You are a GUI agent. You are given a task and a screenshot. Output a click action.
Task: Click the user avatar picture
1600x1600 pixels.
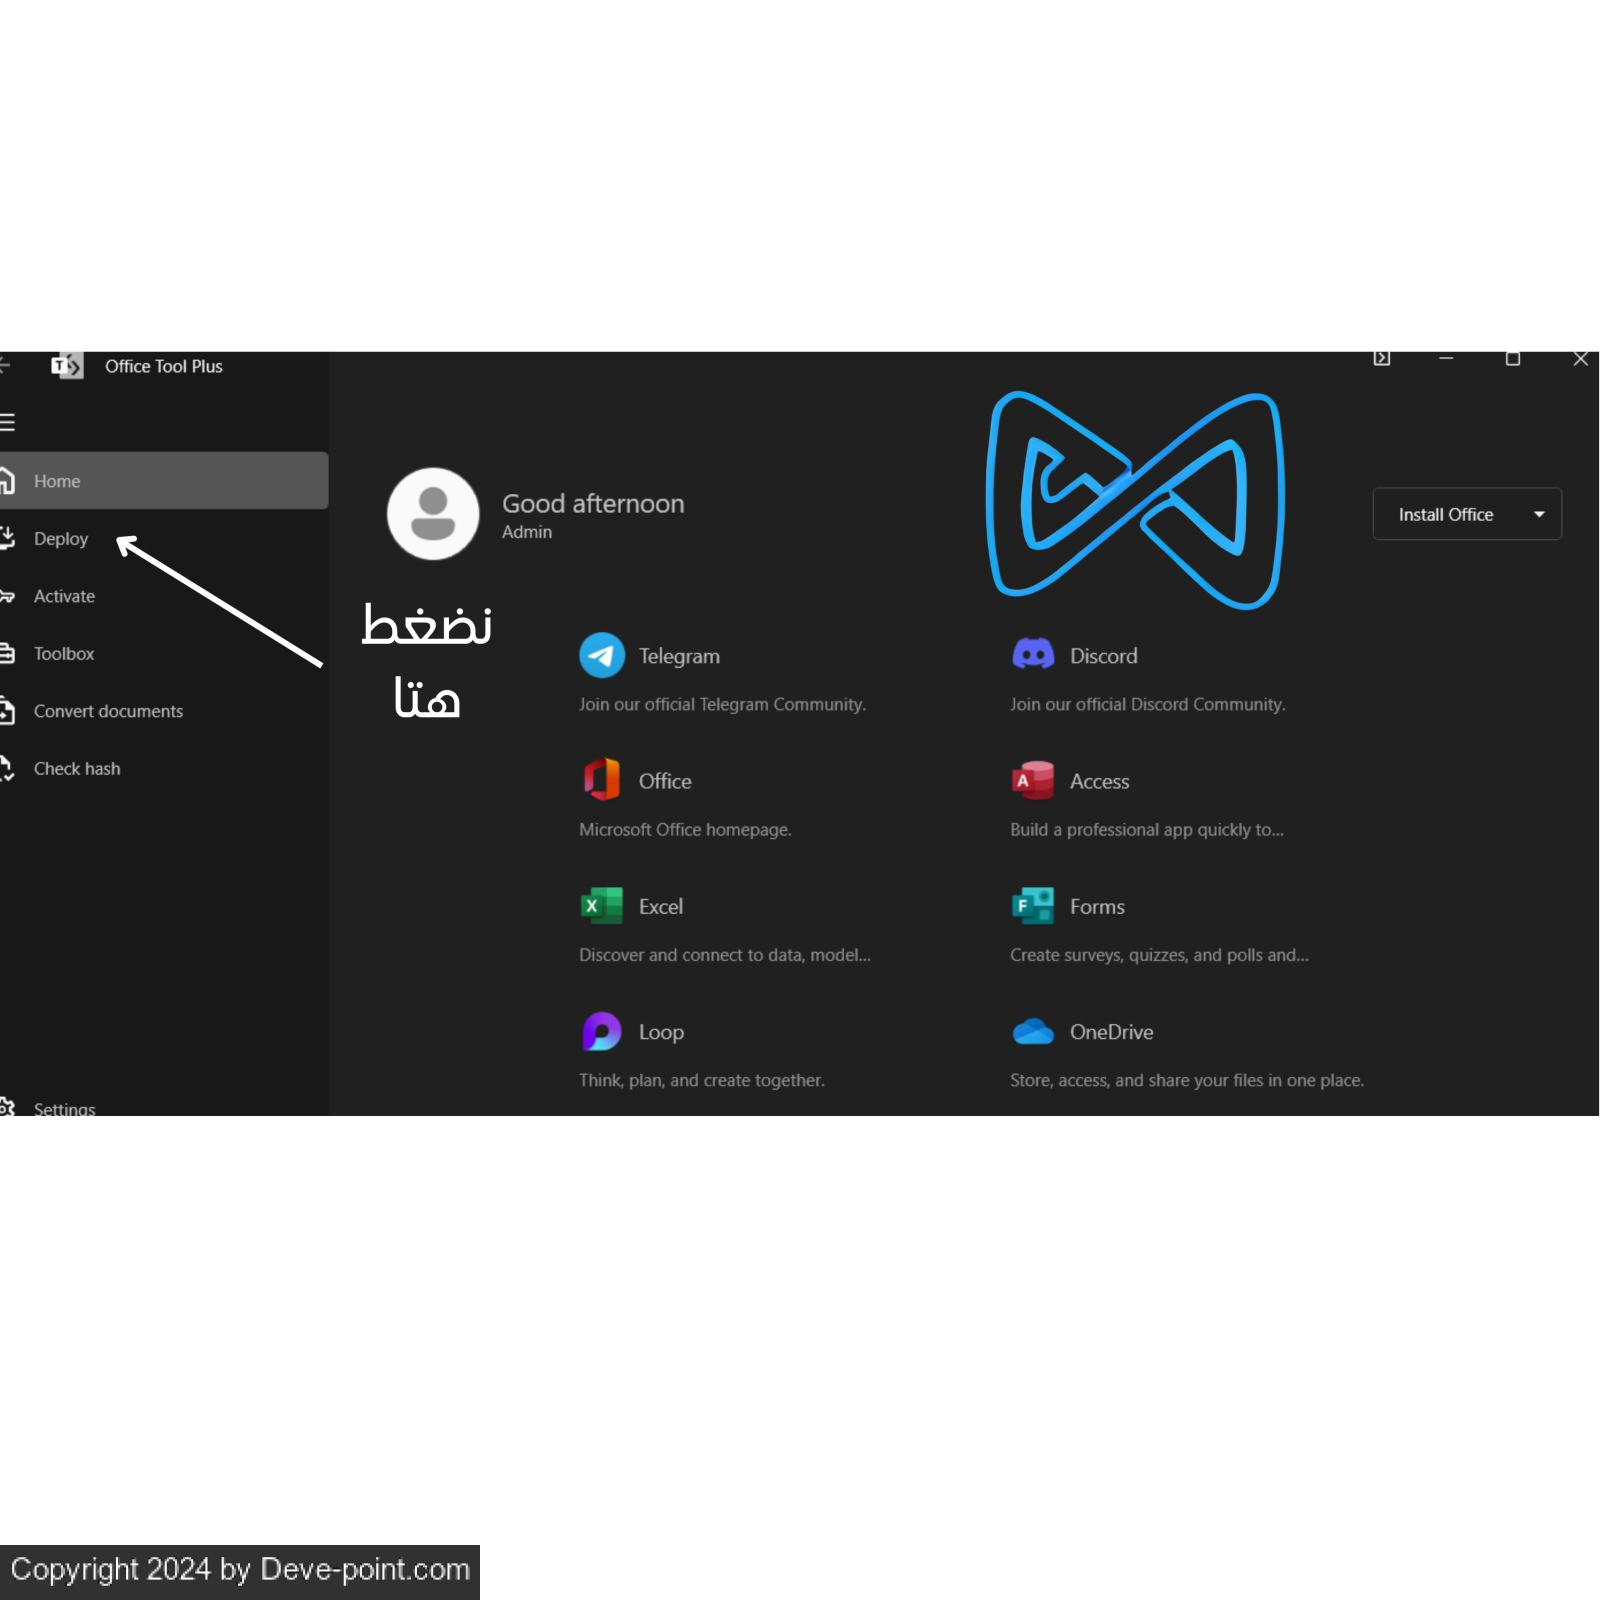click(x=433, y=514)
